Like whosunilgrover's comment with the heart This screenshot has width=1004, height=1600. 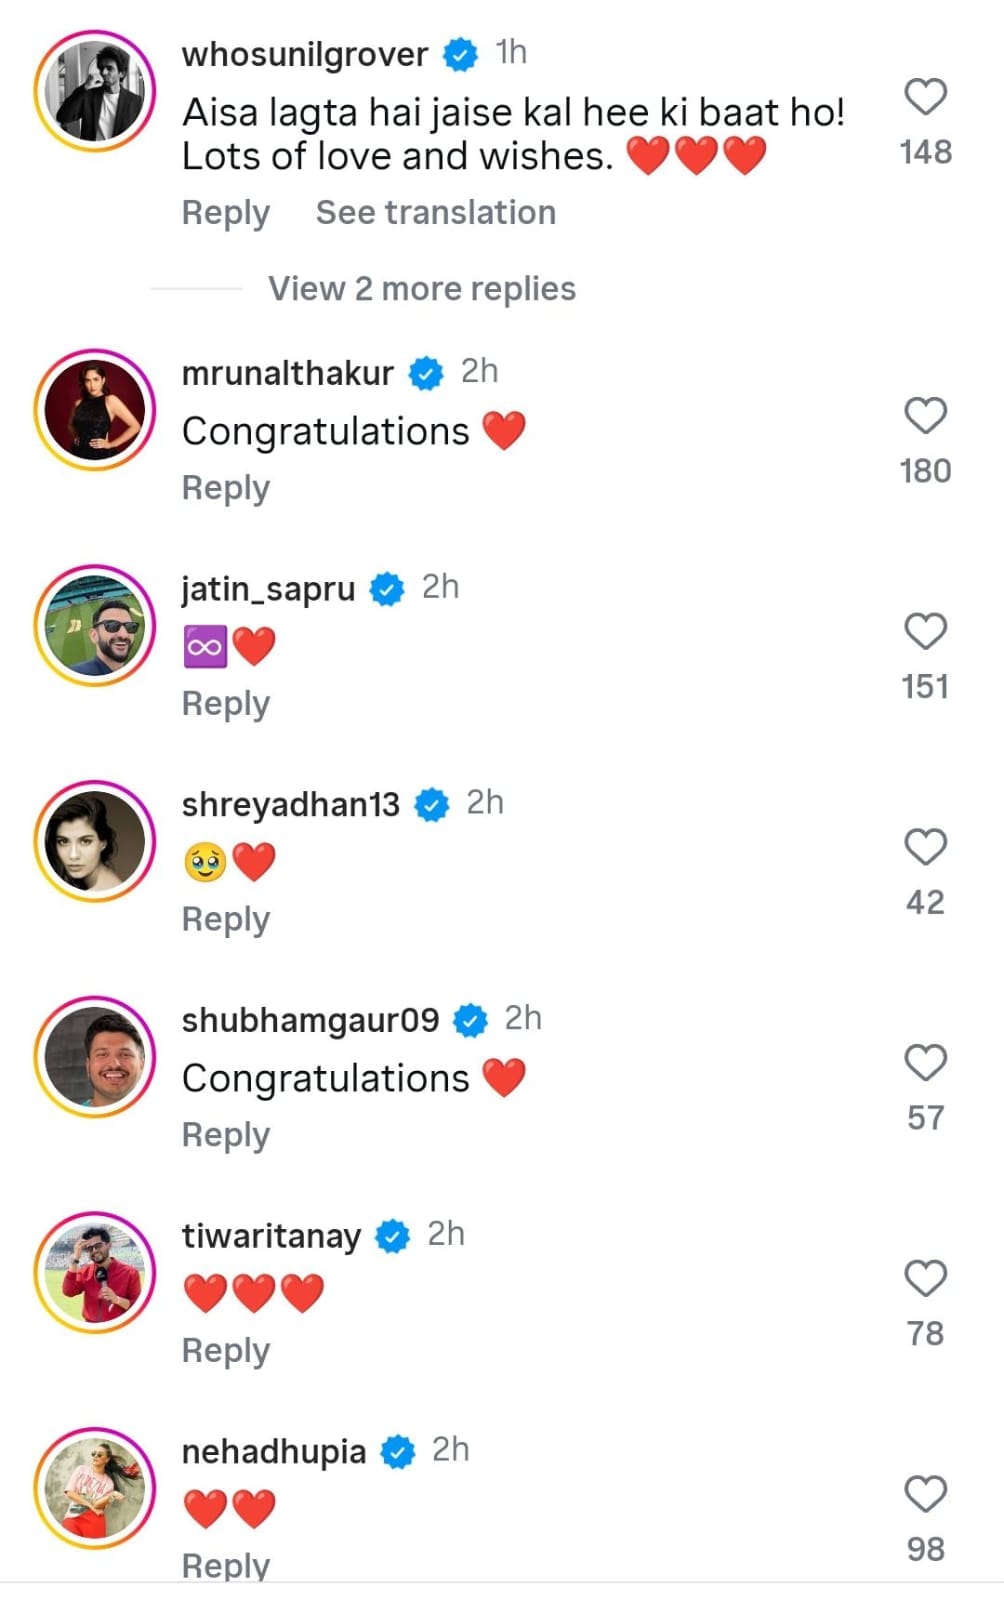tap(925, 97)
